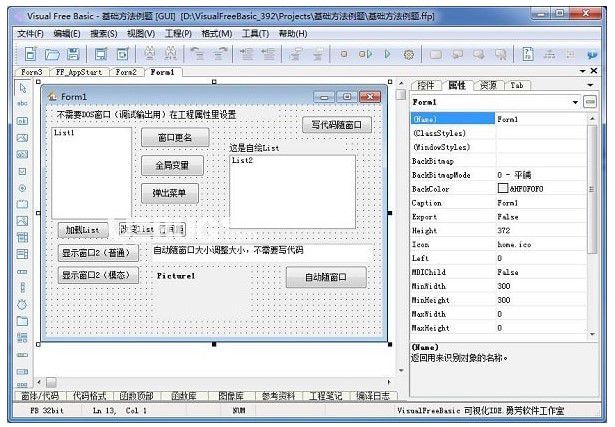Click the blue bird toolbar icon
615x427 pixels.
592,55
